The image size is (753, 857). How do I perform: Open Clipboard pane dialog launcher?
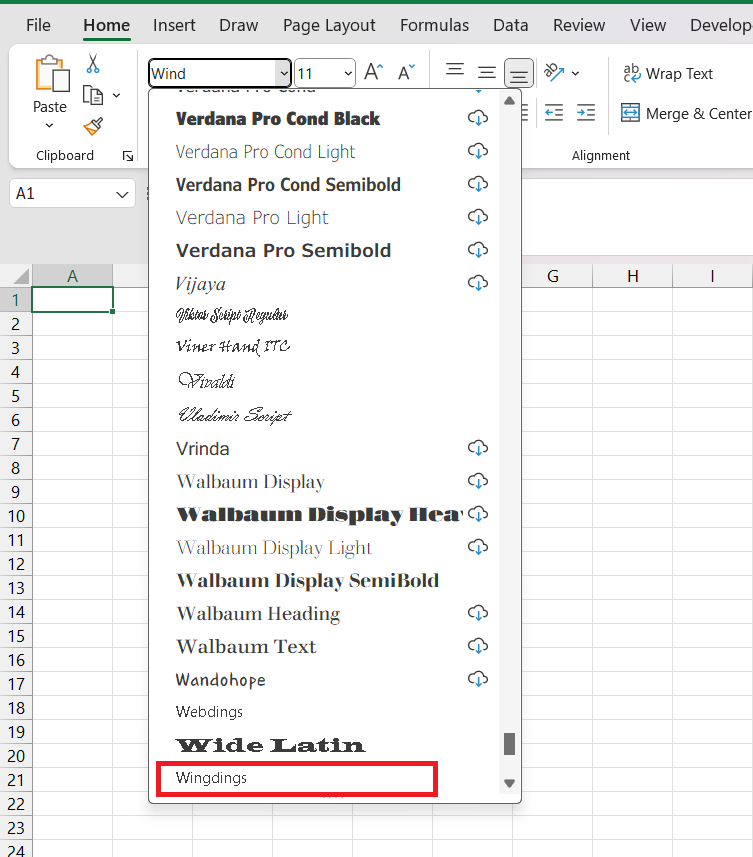(x=128, y=156)
